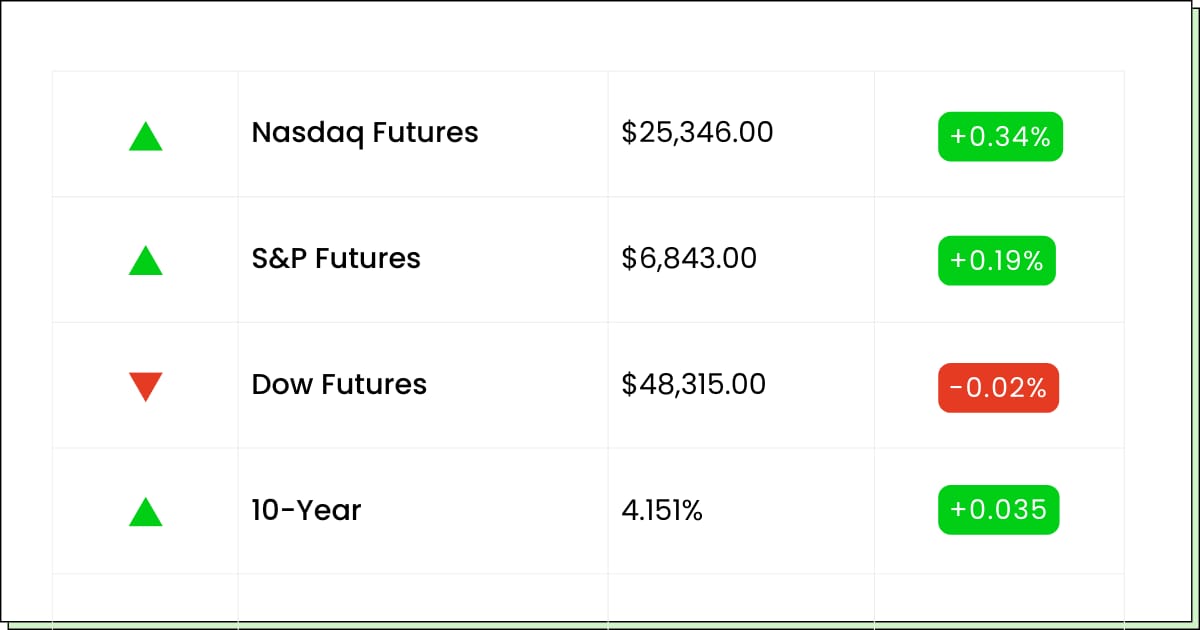Click the green up arrow beside S&P Futures

(x=146, y=261)
